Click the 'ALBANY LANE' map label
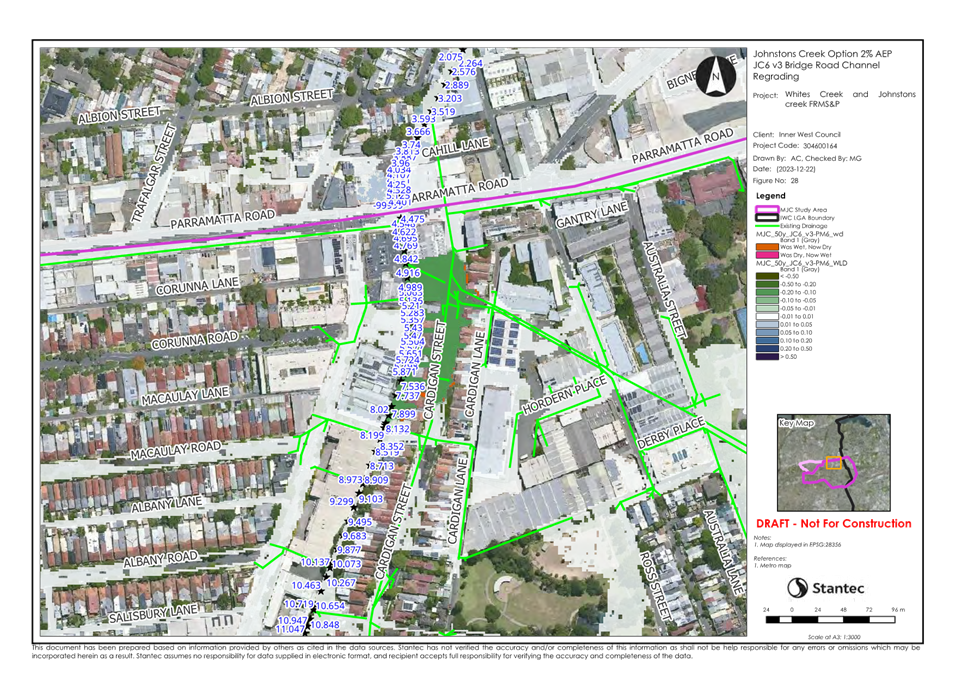The height and width of the screenshot is (676, 955). (x=167, y=504)
